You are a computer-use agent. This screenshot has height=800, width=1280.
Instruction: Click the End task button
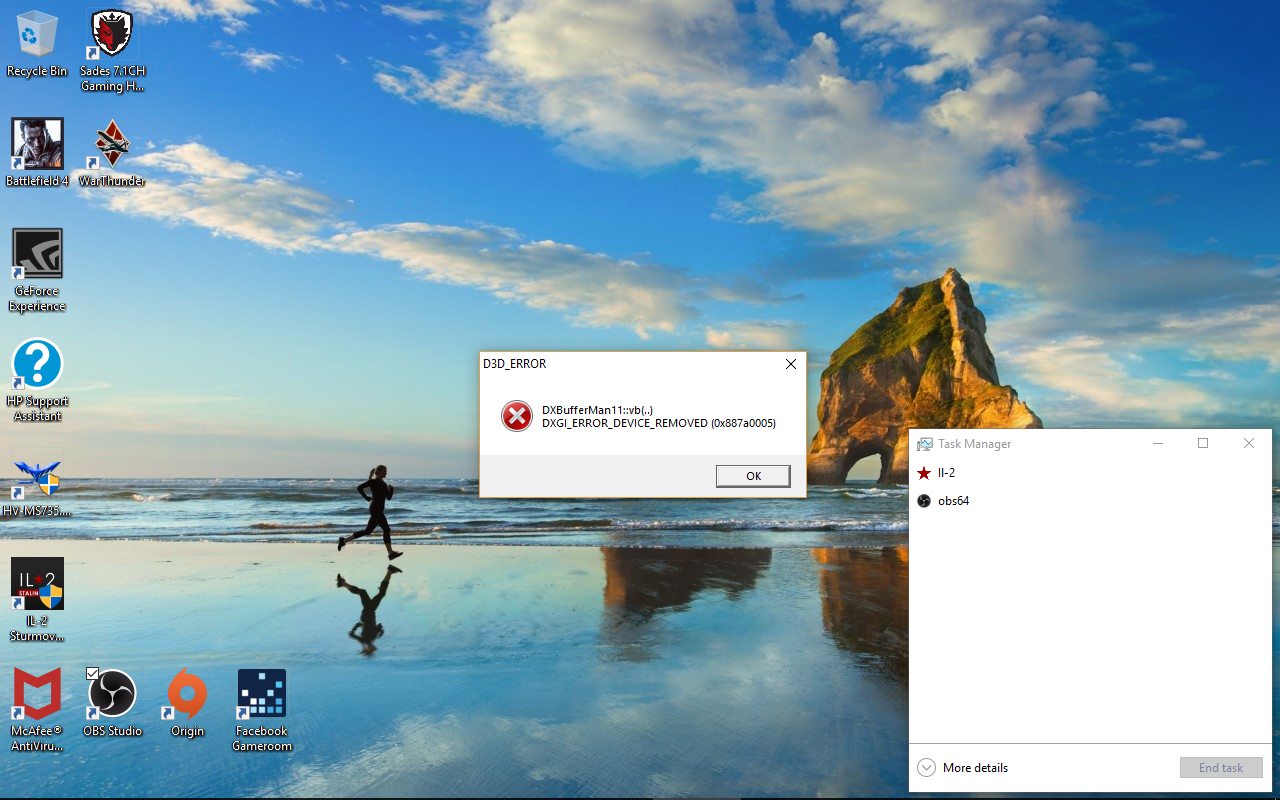(1221, 768)
